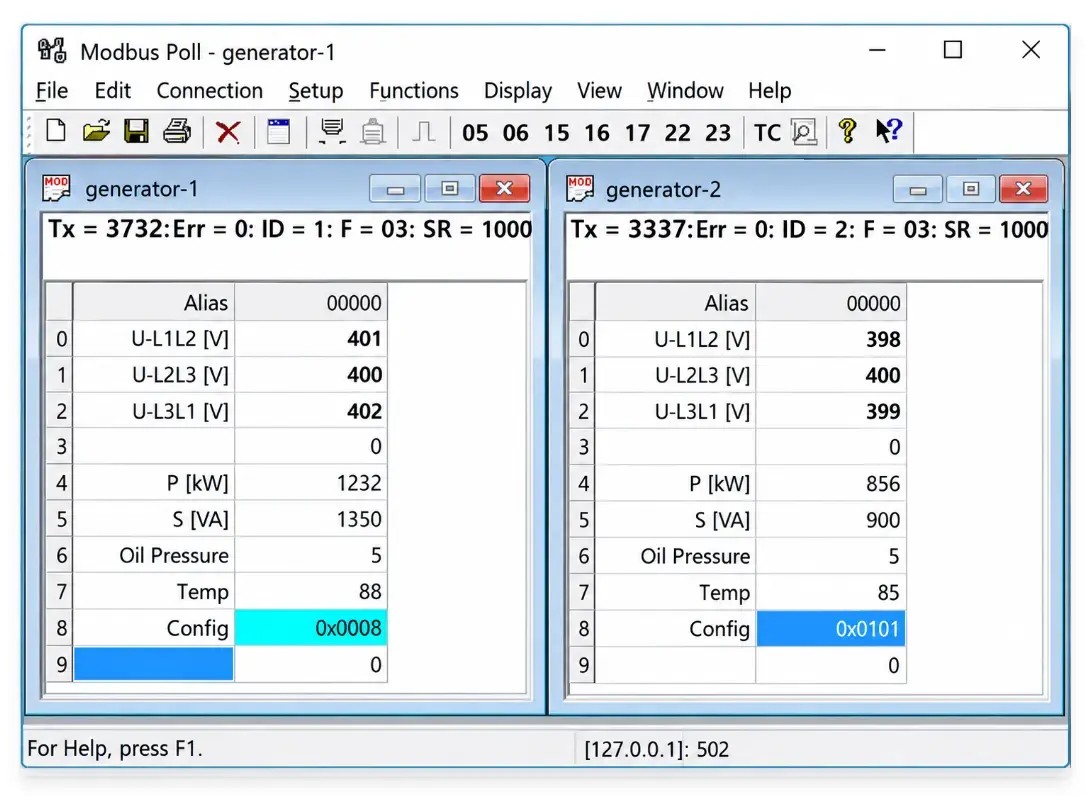Minimize the generator-1 child window

pyautogui.click(x=395, y=188)
